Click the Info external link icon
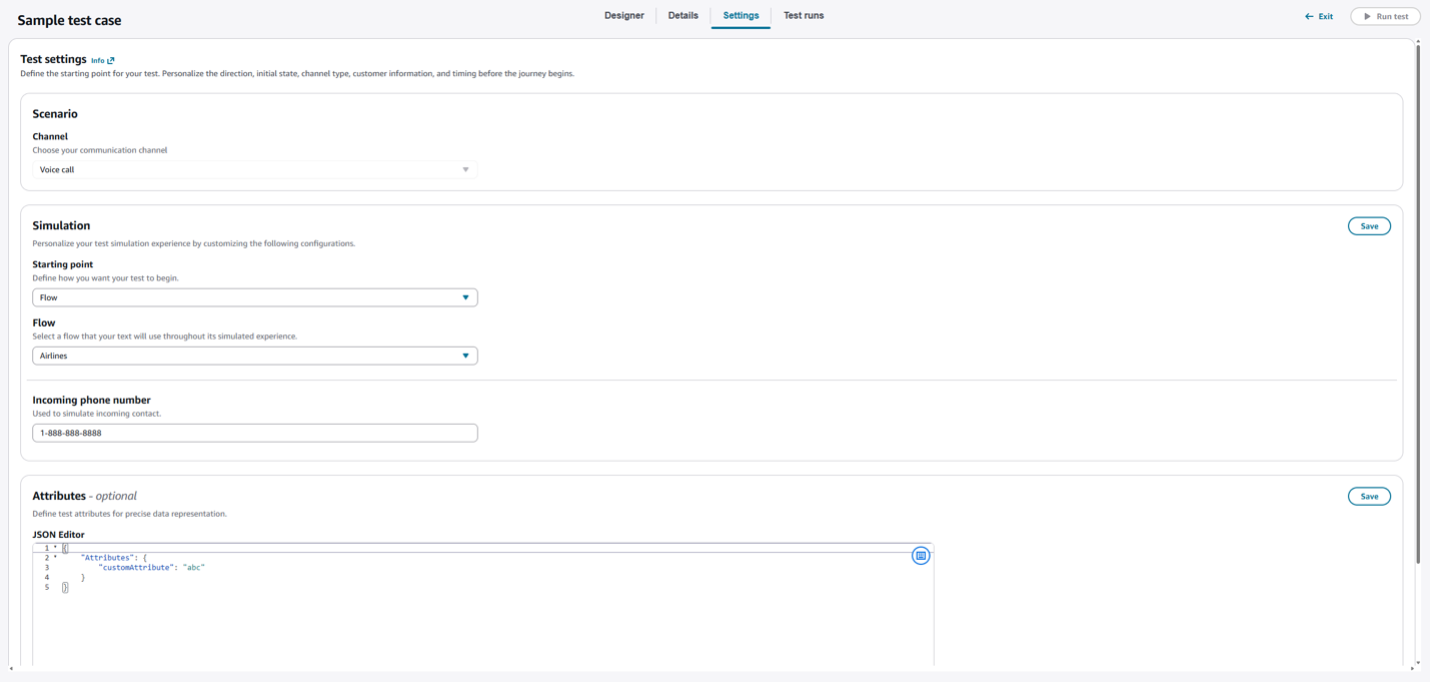 (111, 61)
